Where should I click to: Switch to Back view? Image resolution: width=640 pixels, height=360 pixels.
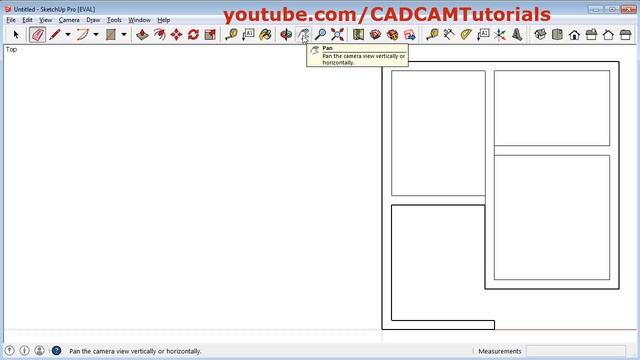click(x=609, y=35)
